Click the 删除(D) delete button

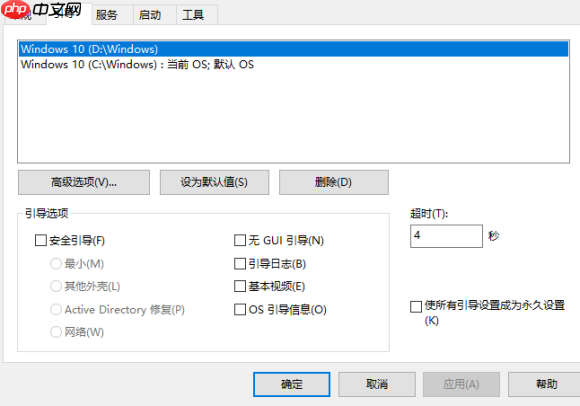click(334, 182)
